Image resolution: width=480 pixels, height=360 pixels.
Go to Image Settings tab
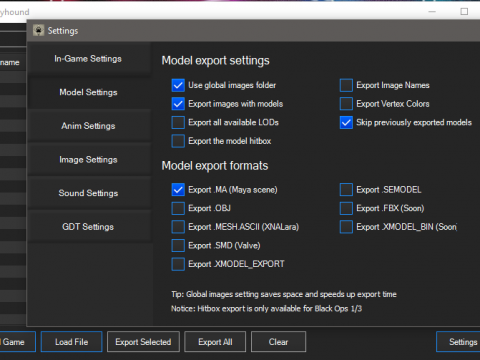(88, 159)
